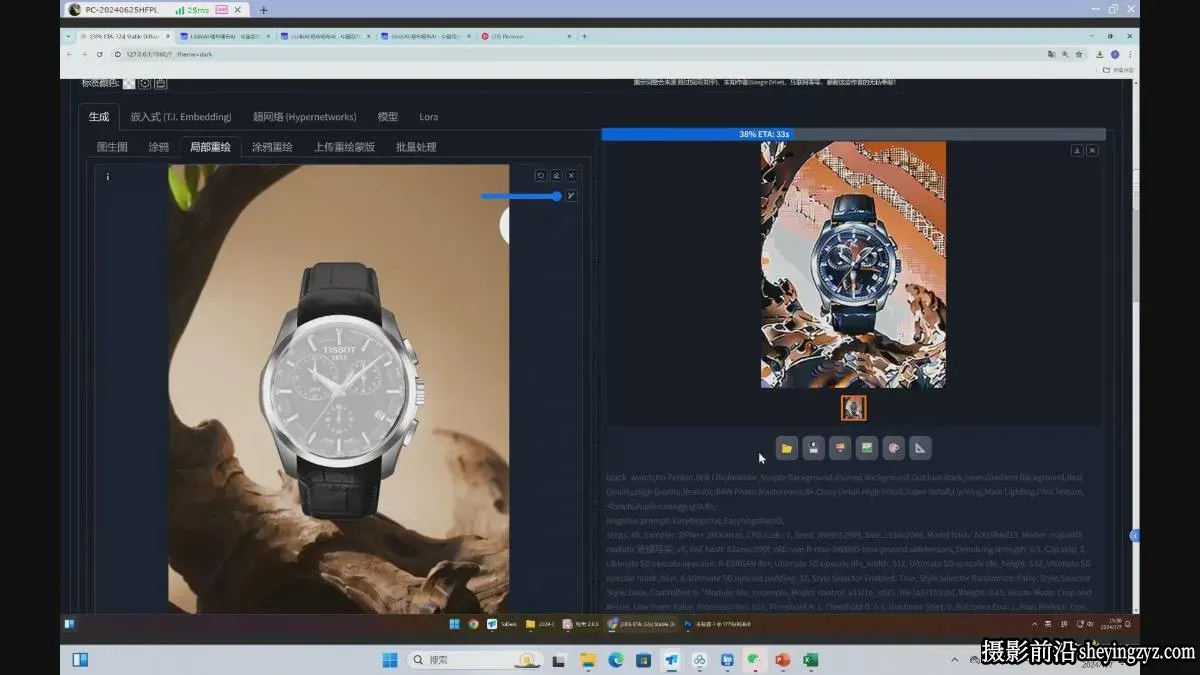
Task: Download the generated preview image
Action: 1077,150
